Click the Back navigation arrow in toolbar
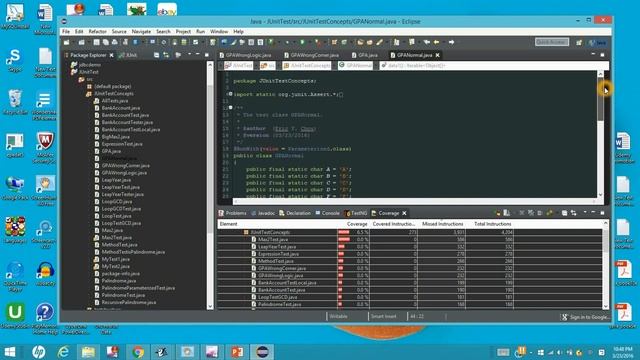Image resolution: width=640 pixels, height=360 pixels. point(436,42)
